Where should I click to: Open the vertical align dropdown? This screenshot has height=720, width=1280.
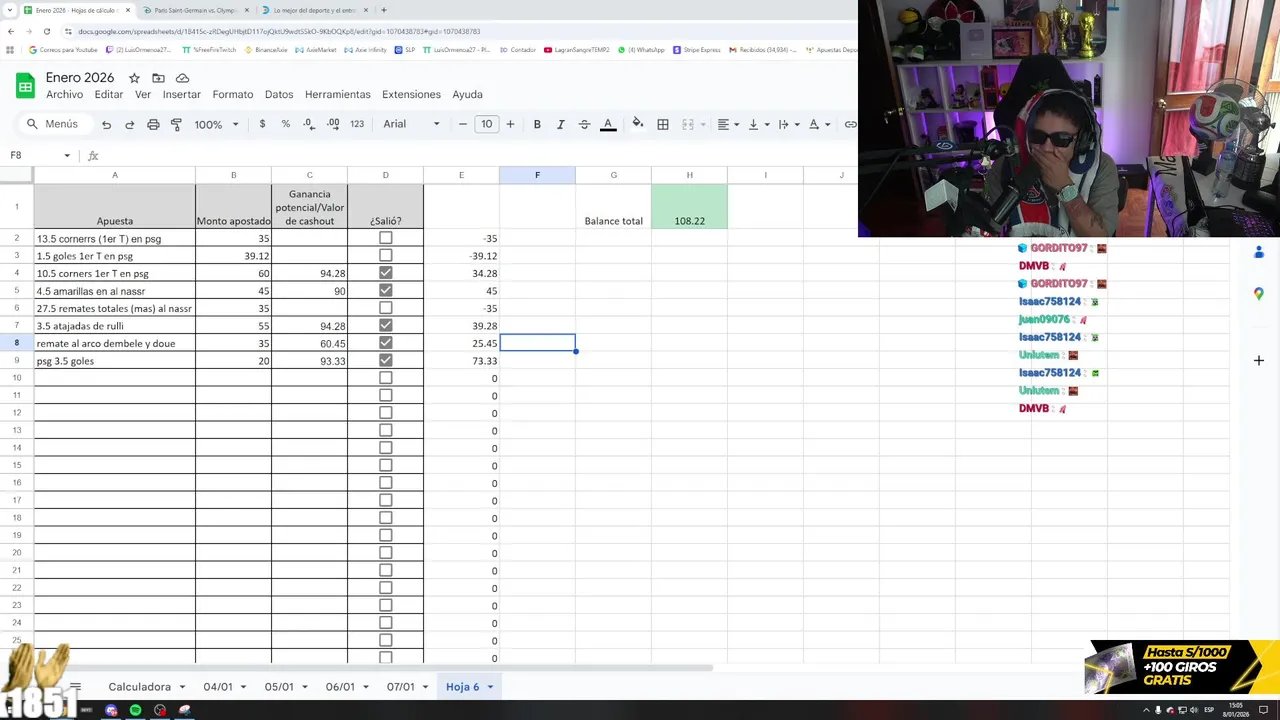[758, 124]
